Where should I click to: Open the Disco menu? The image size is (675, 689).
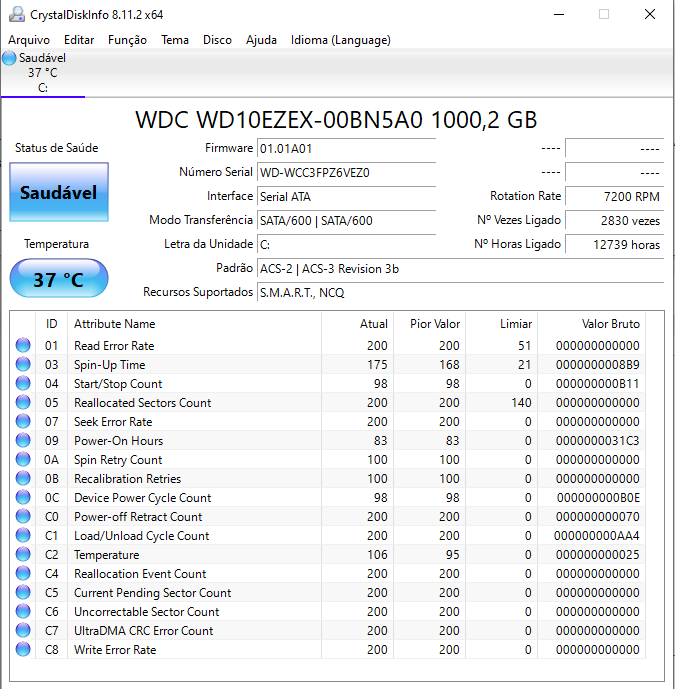(x=217, y=40)
